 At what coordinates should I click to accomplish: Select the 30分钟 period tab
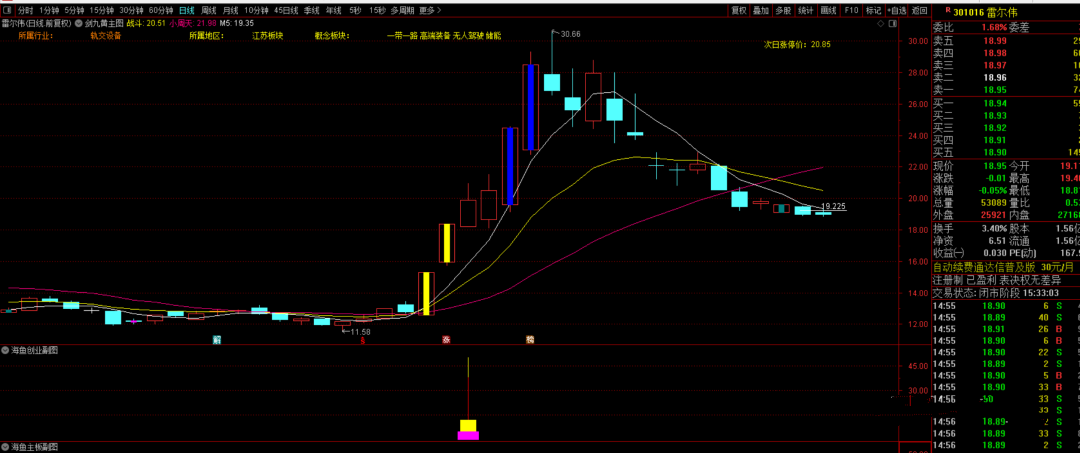click(x=131, y=10)
